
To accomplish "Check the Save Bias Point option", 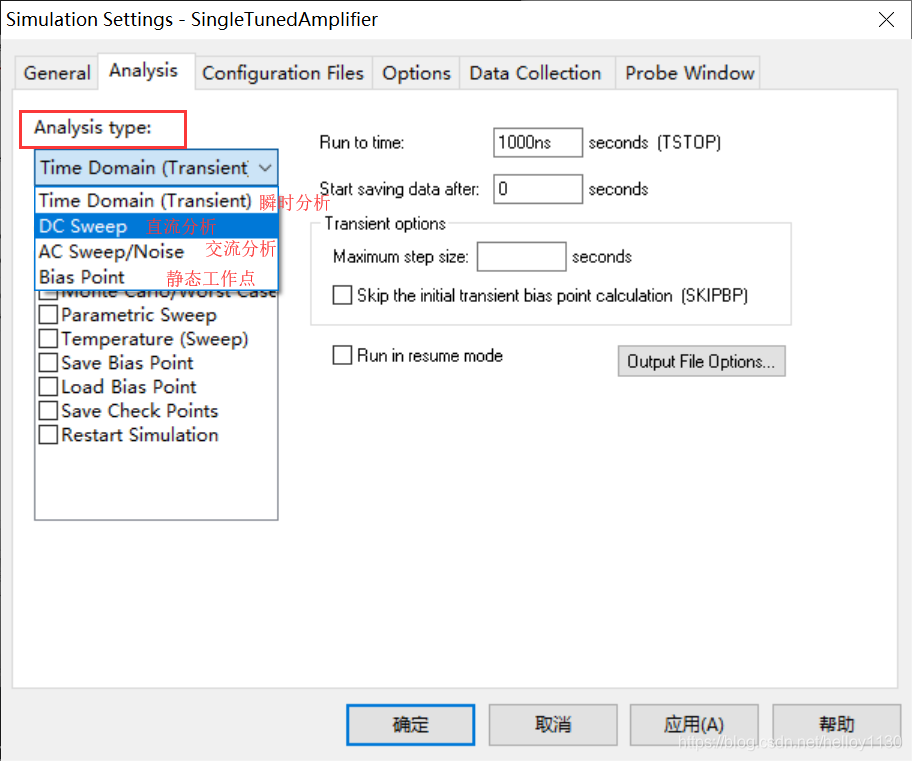I will pos(48,362).
